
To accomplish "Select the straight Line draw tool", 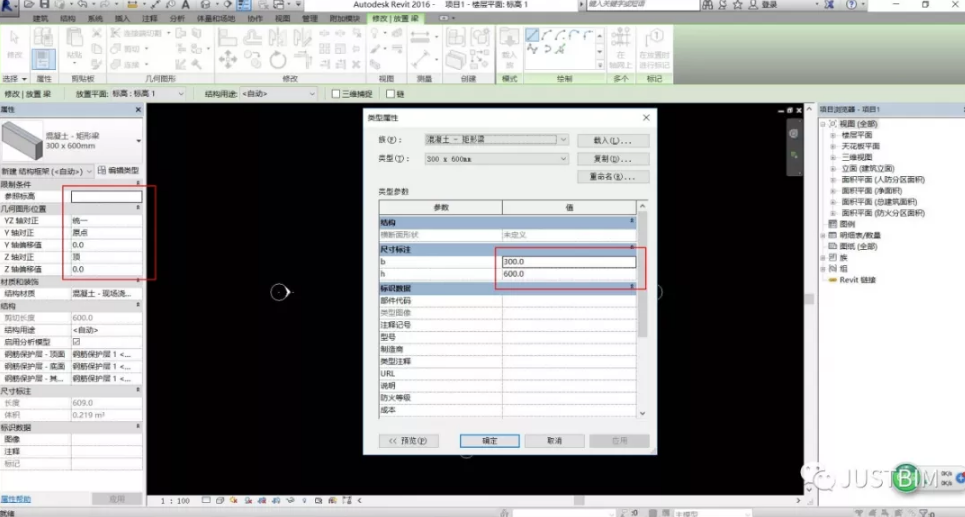I will coord(532,35).
